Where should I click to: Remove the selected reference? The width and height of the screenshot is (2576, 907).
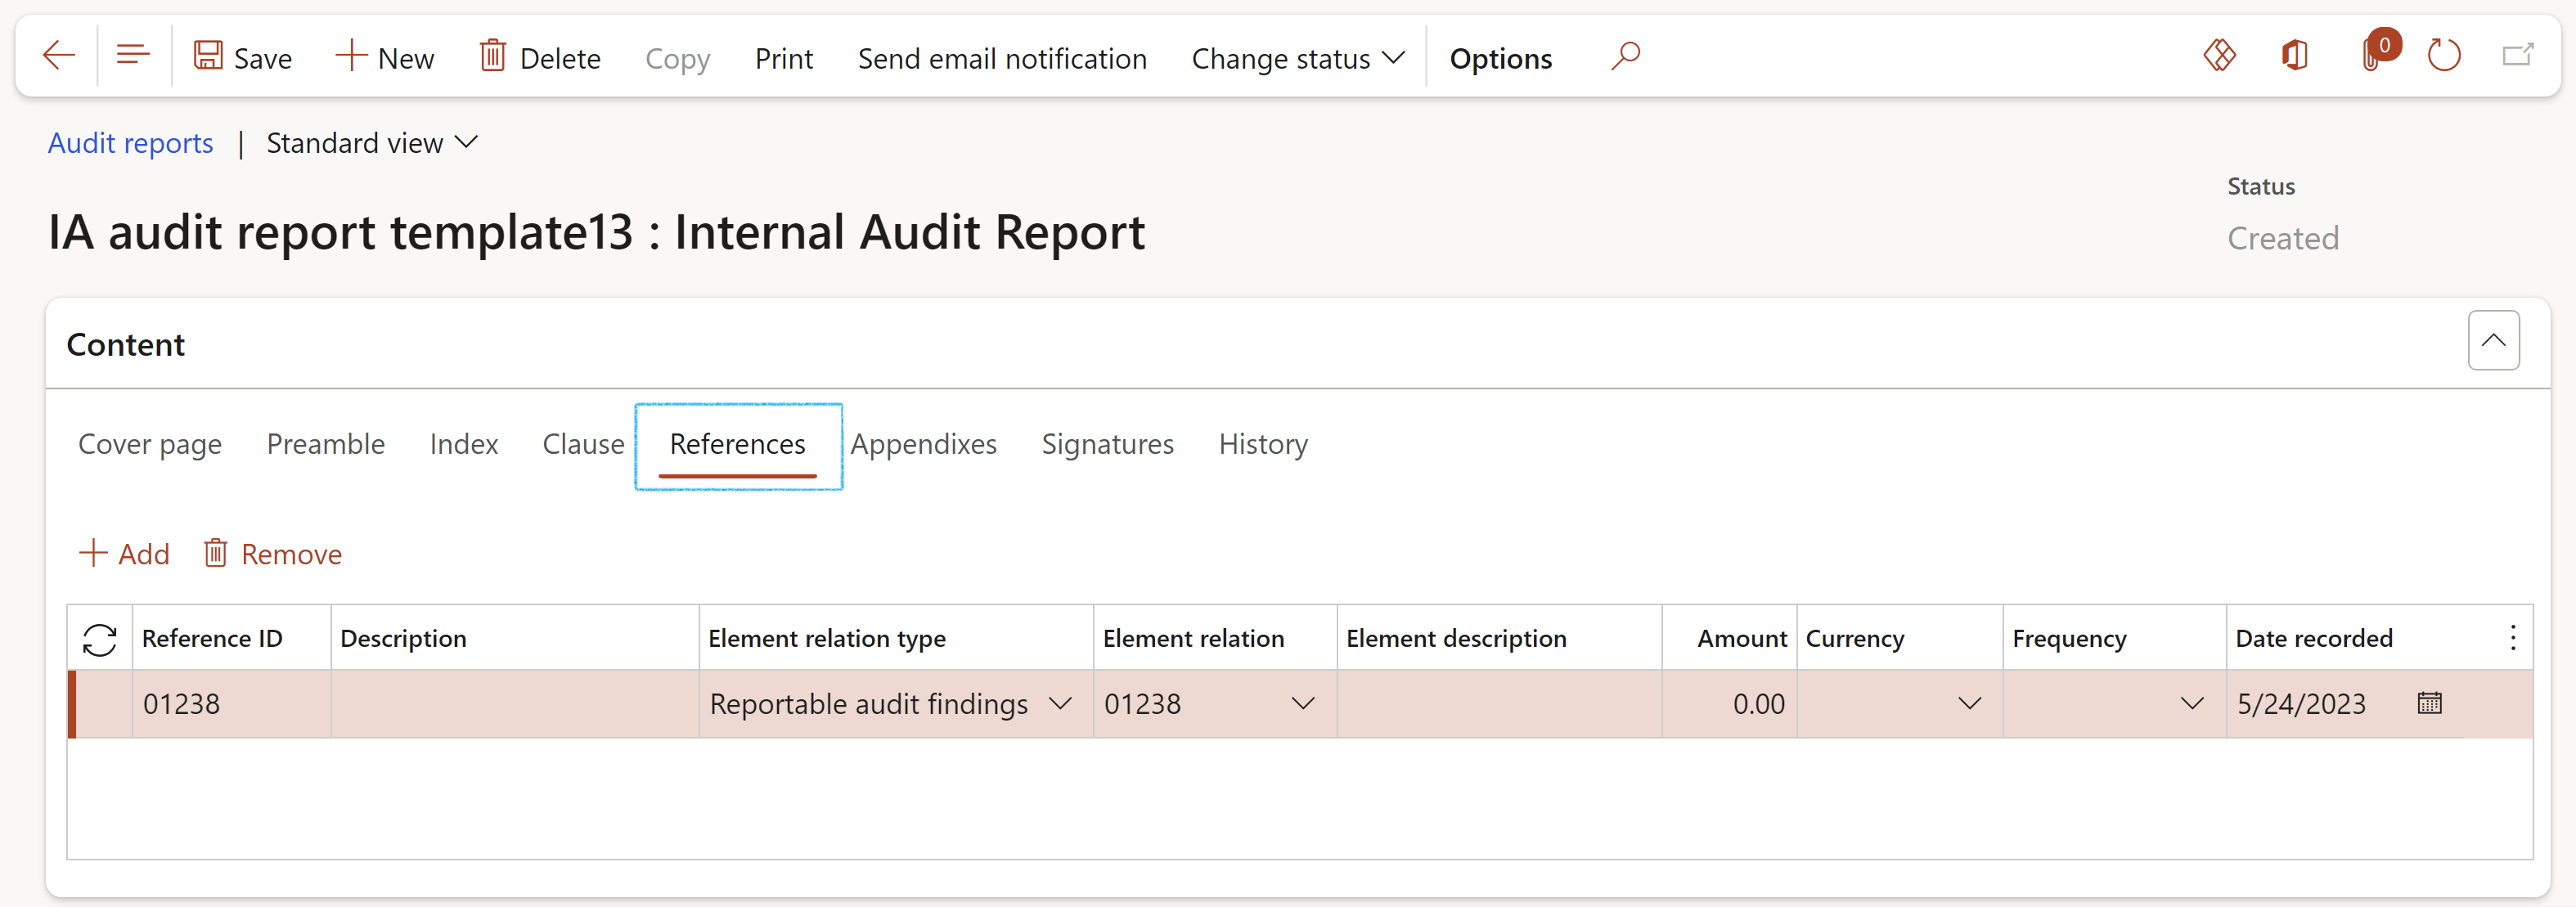[273, 554]
